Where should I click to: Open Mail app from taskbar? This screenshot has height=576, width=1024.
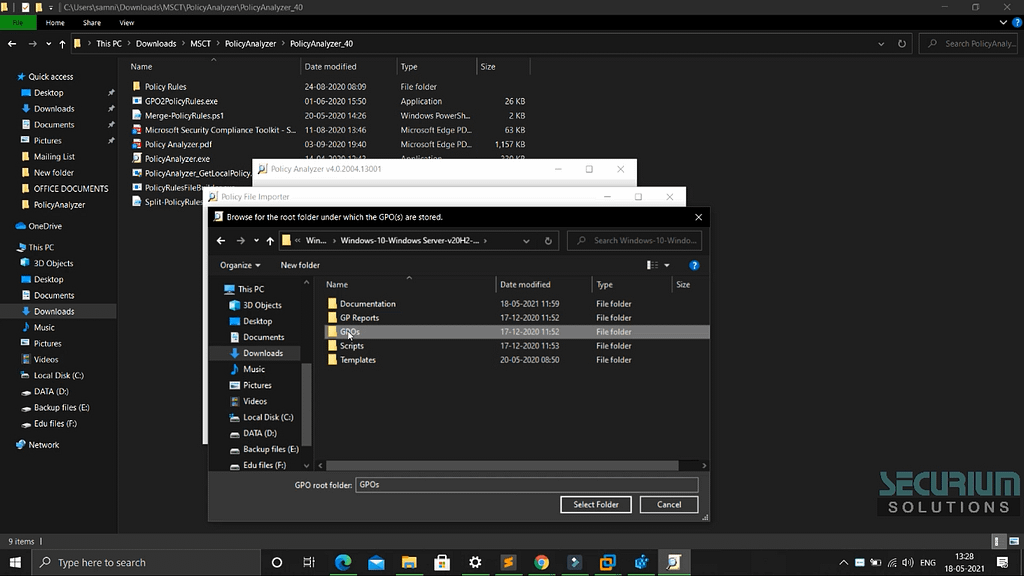pos(376,562)
